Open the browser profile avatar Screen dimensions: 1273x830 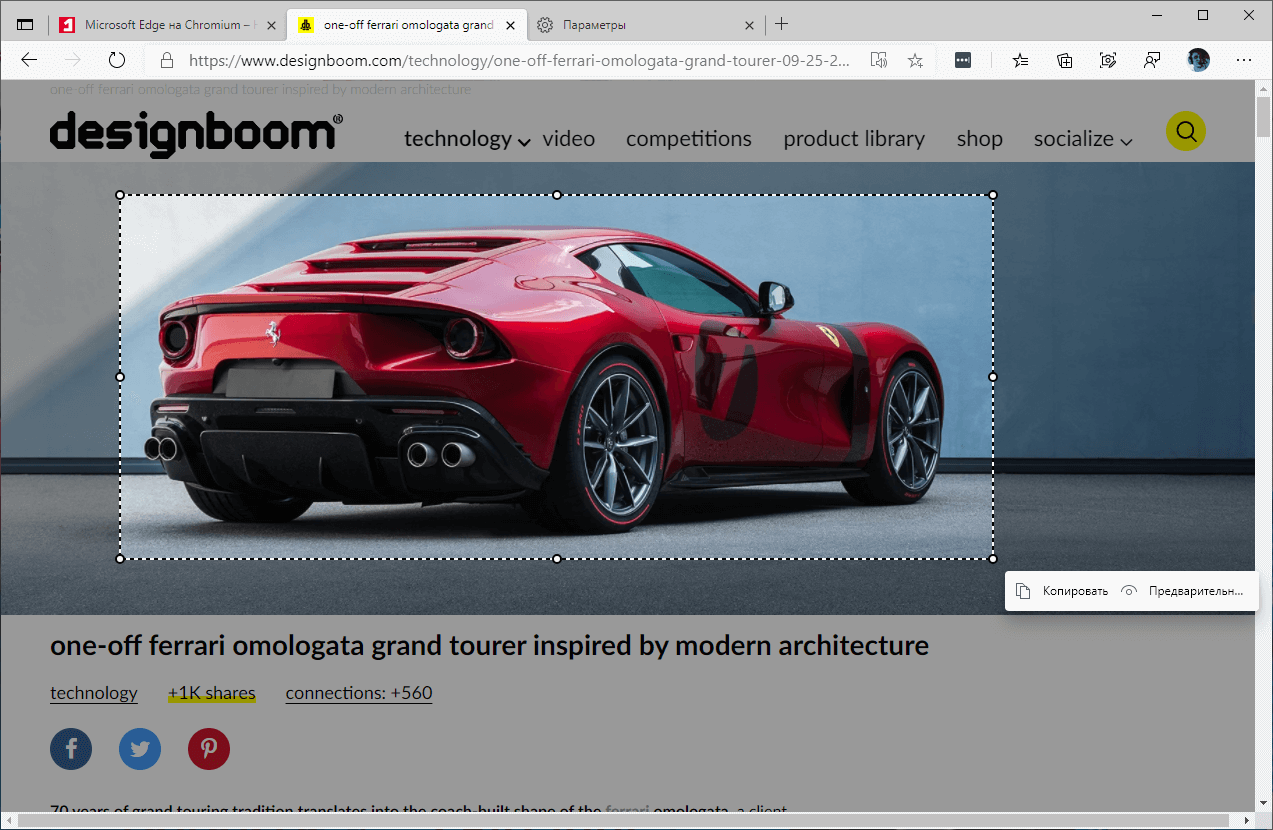(x=1198, y=60)
